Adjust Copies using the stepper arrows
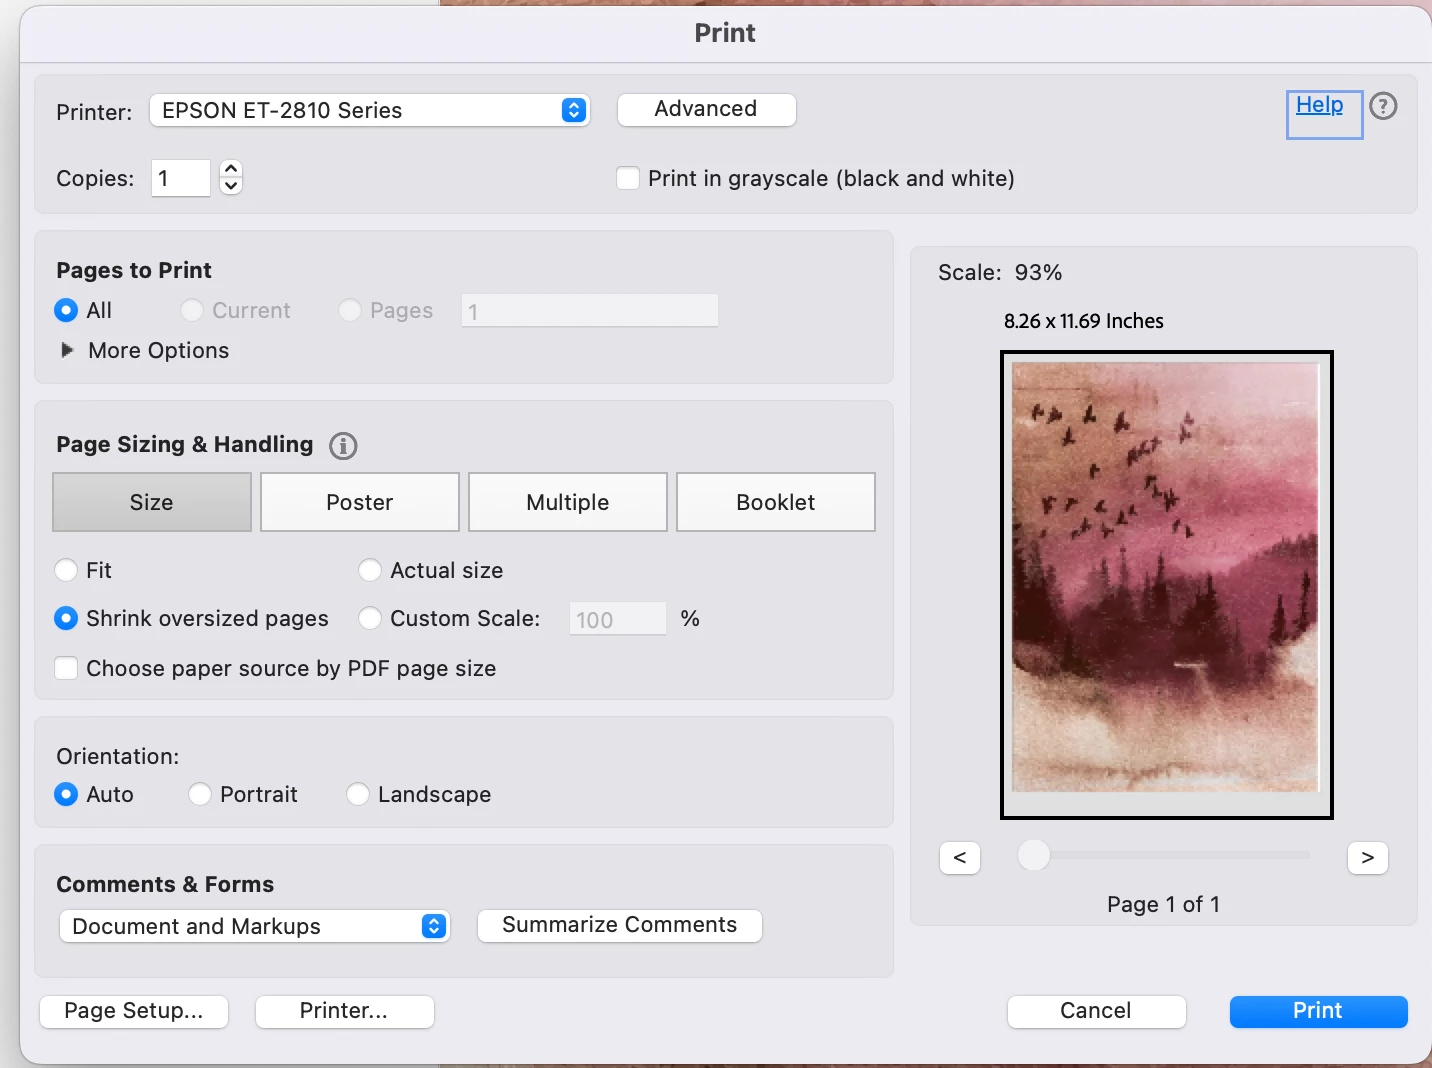The image size is (1432, 1068). tap(231, 178)
